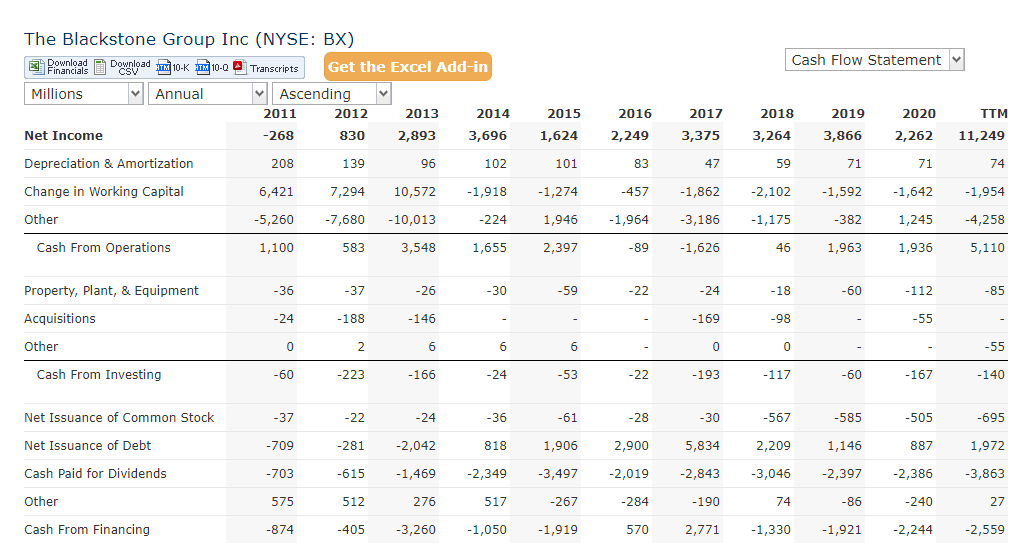Click 2014 Net Income value 3,696
1033x556 pixels.
tap(488, 136)
